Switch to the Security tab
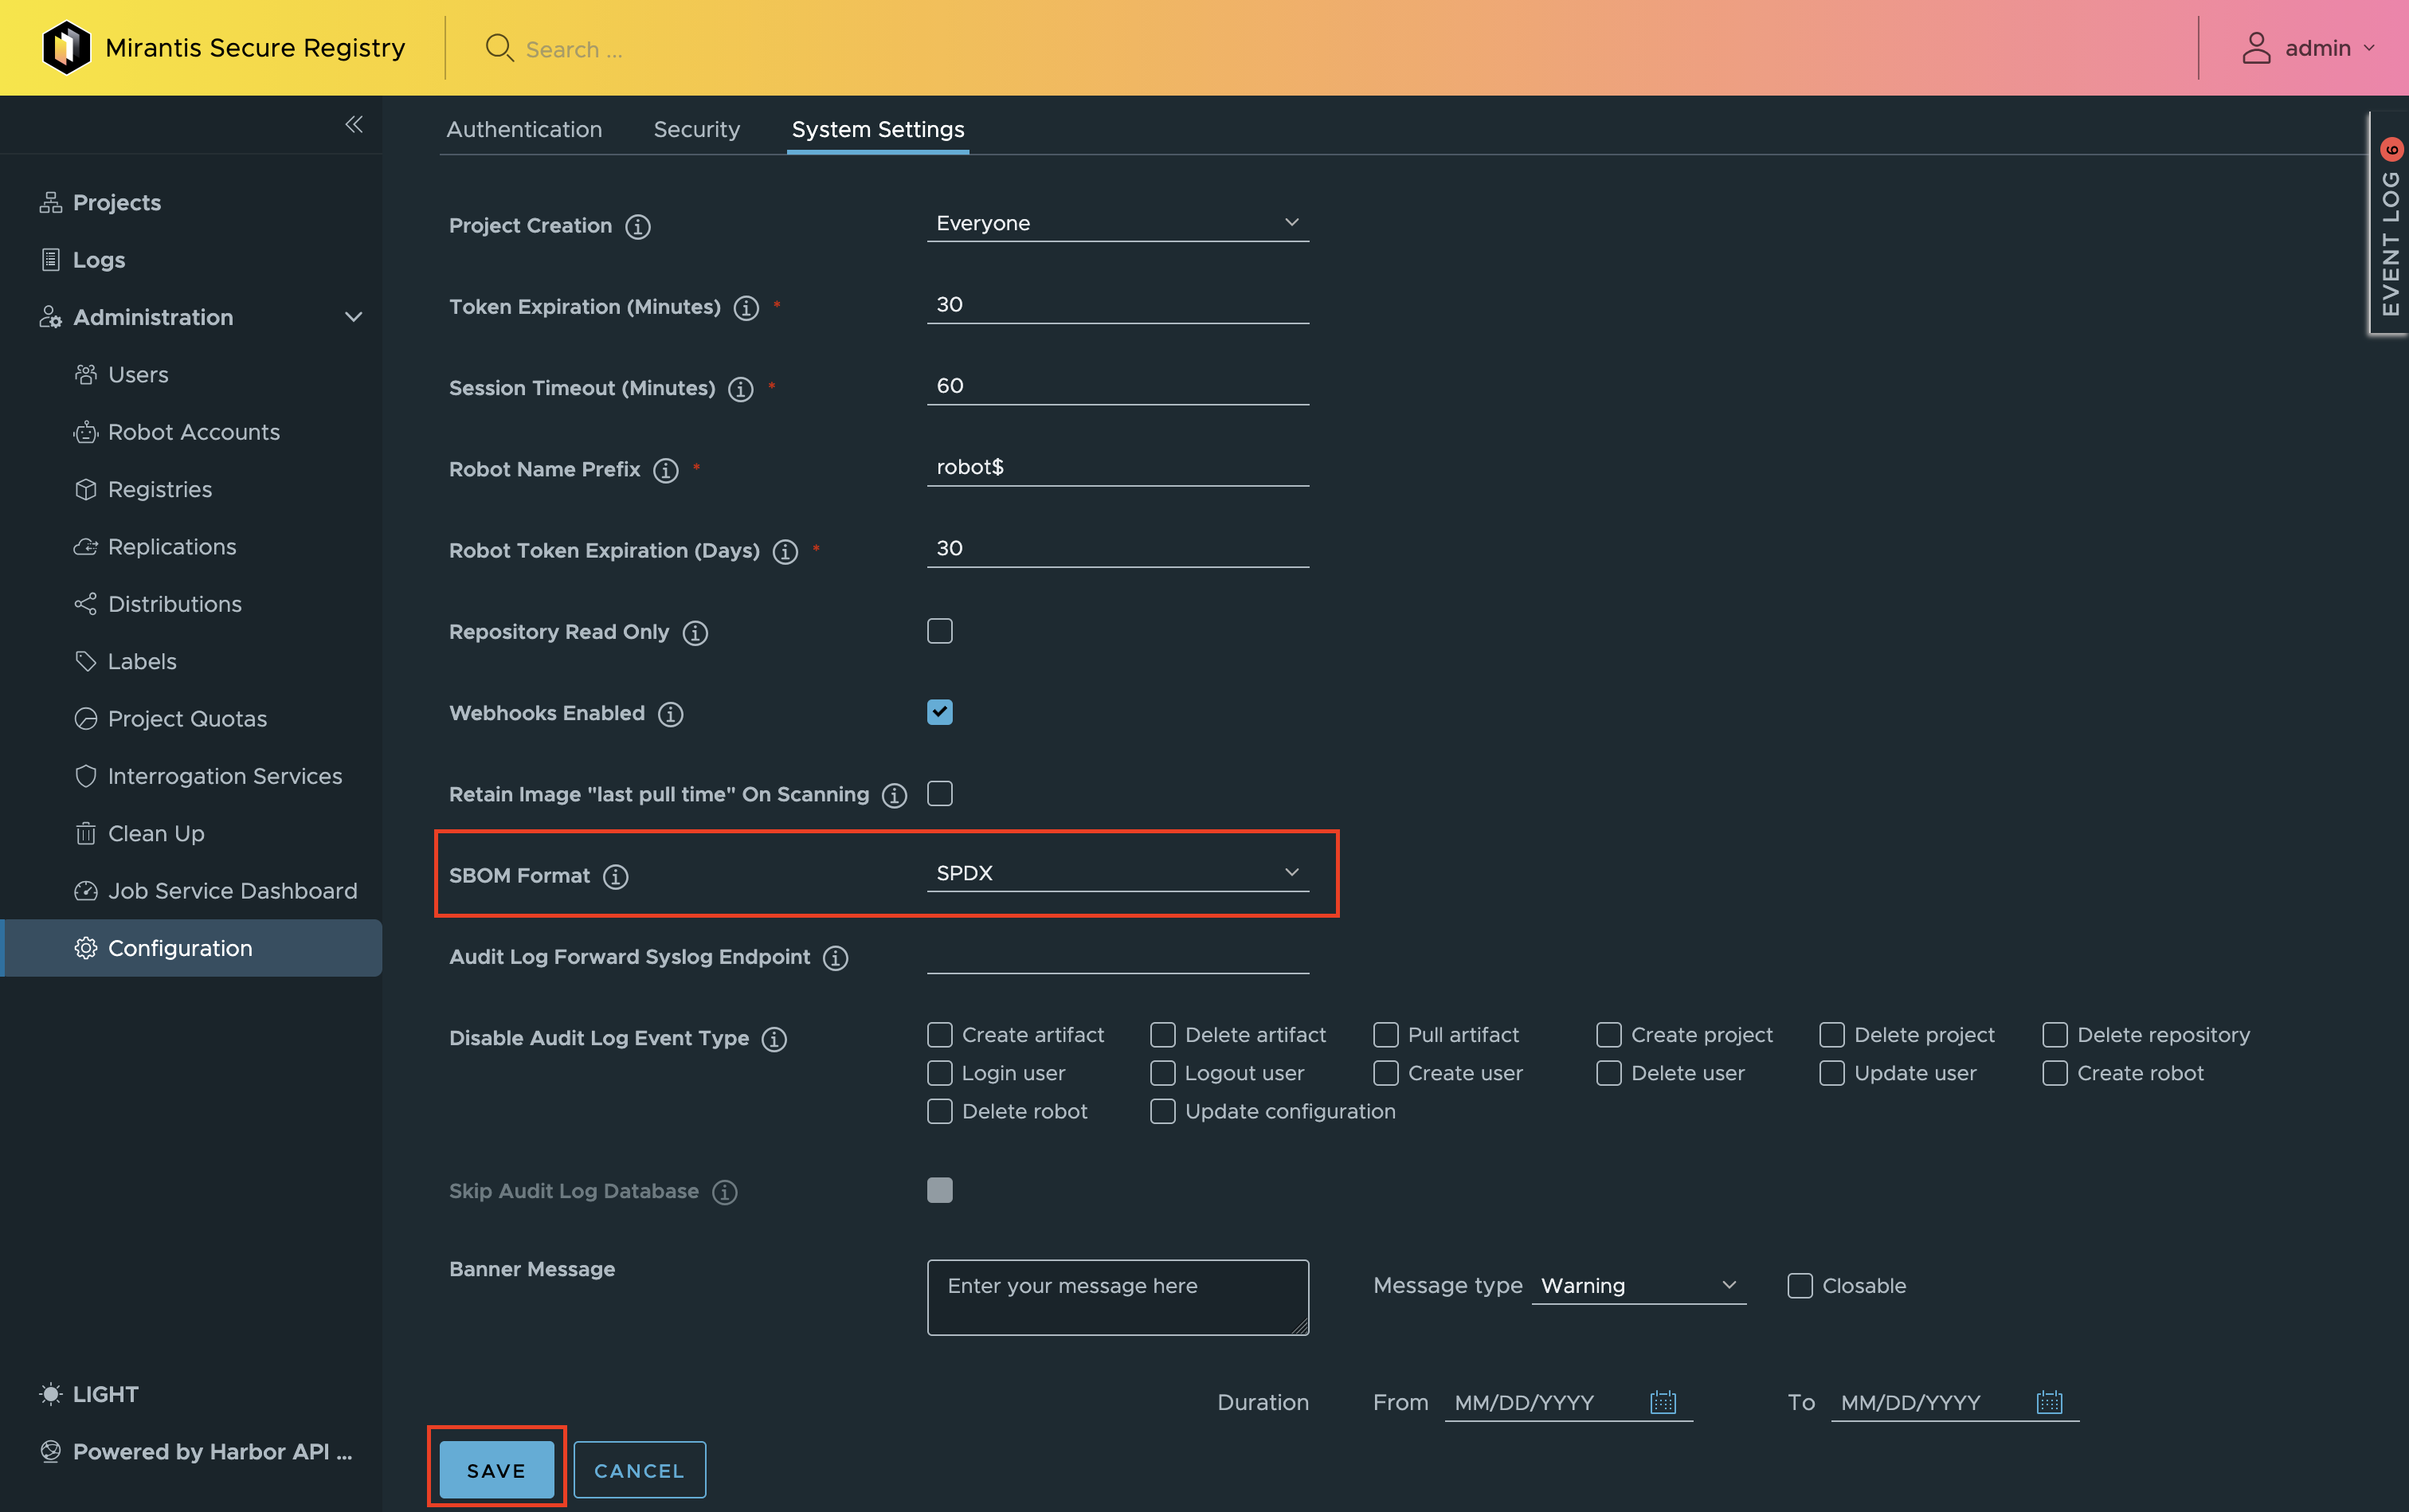Screen dimensions: 2409x1512 pos(697,129)
